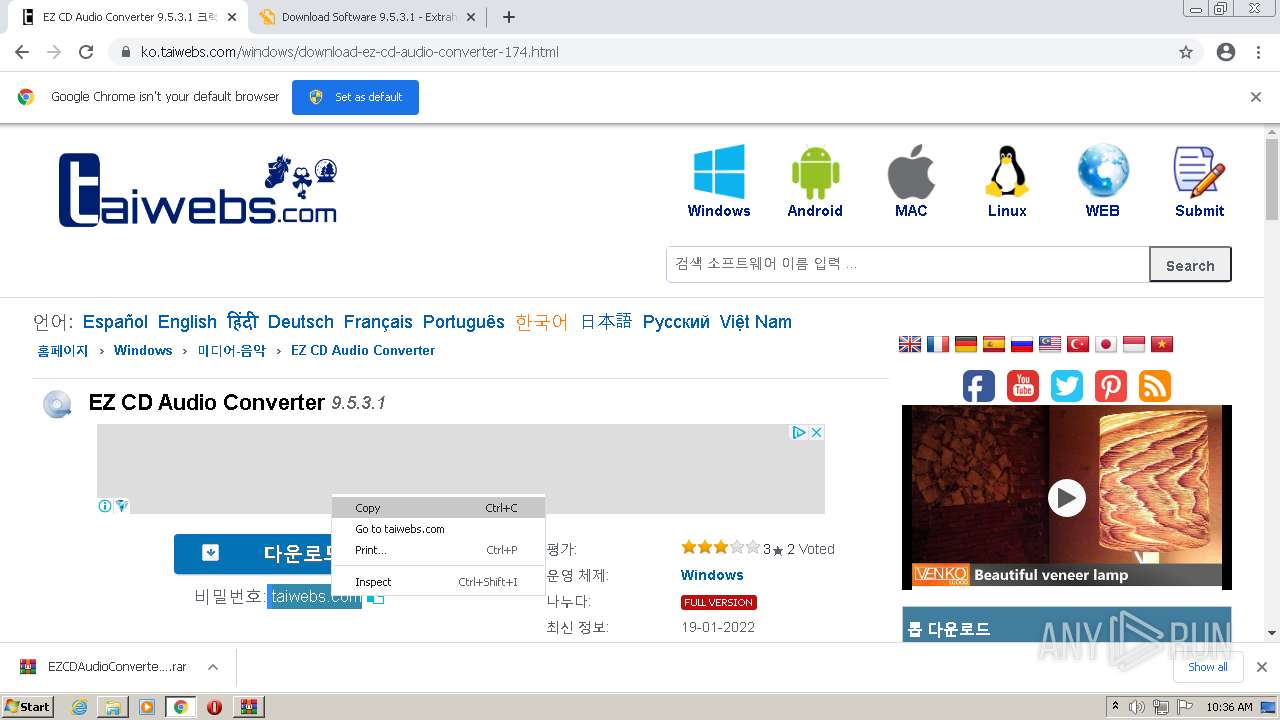Expand the EZCDAudioConverter rar download options
Image resolution: width=1280 pixels, height=720 pixels.
(x=212, y=667)
